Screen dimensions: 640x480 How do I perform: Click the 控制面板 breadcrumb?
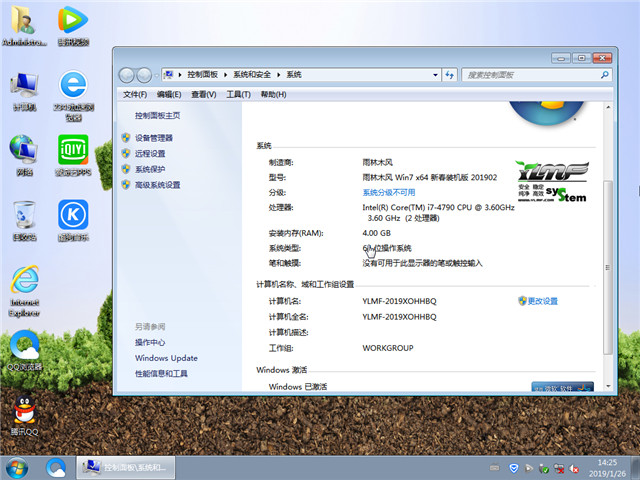click(x=202, y=75)
